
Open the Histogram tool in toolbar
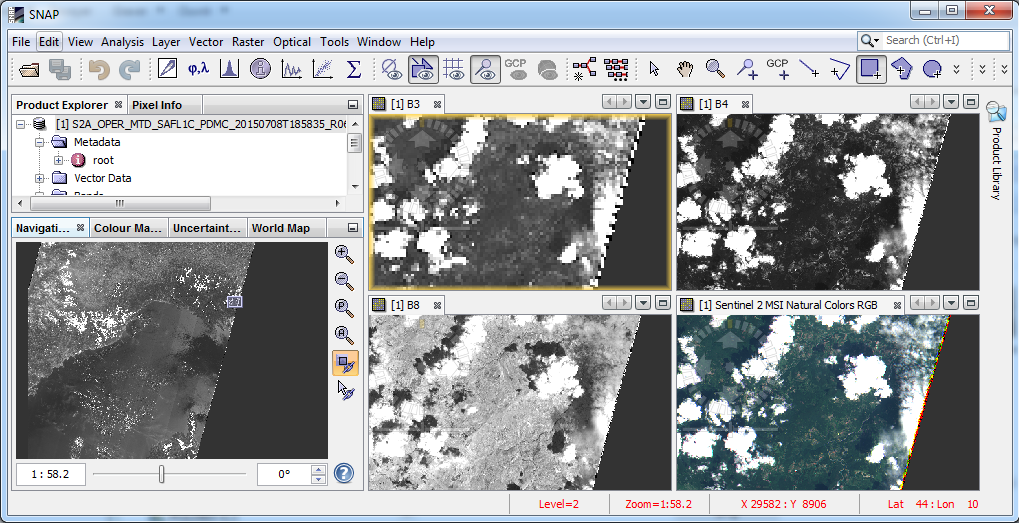pos(229,69)
